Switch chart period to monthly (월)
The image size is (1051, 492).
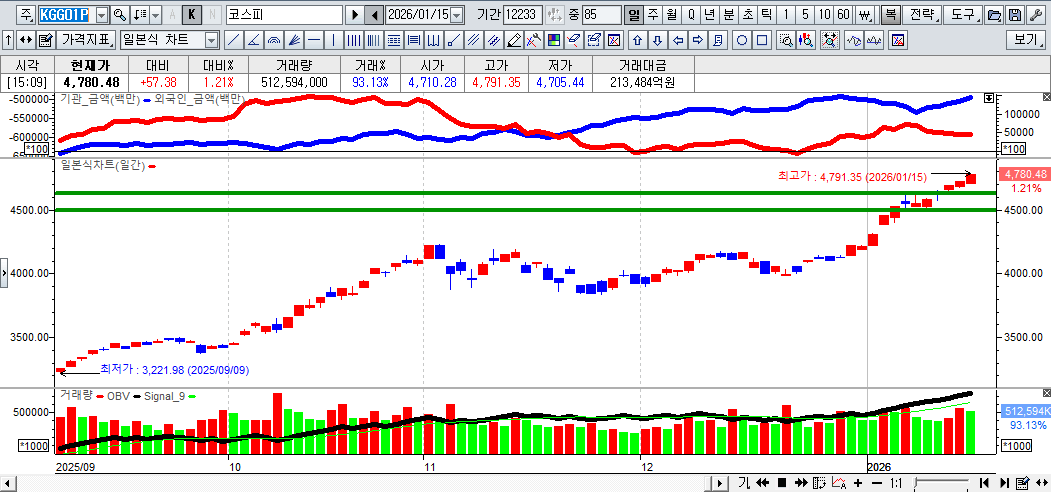point(671,16)
